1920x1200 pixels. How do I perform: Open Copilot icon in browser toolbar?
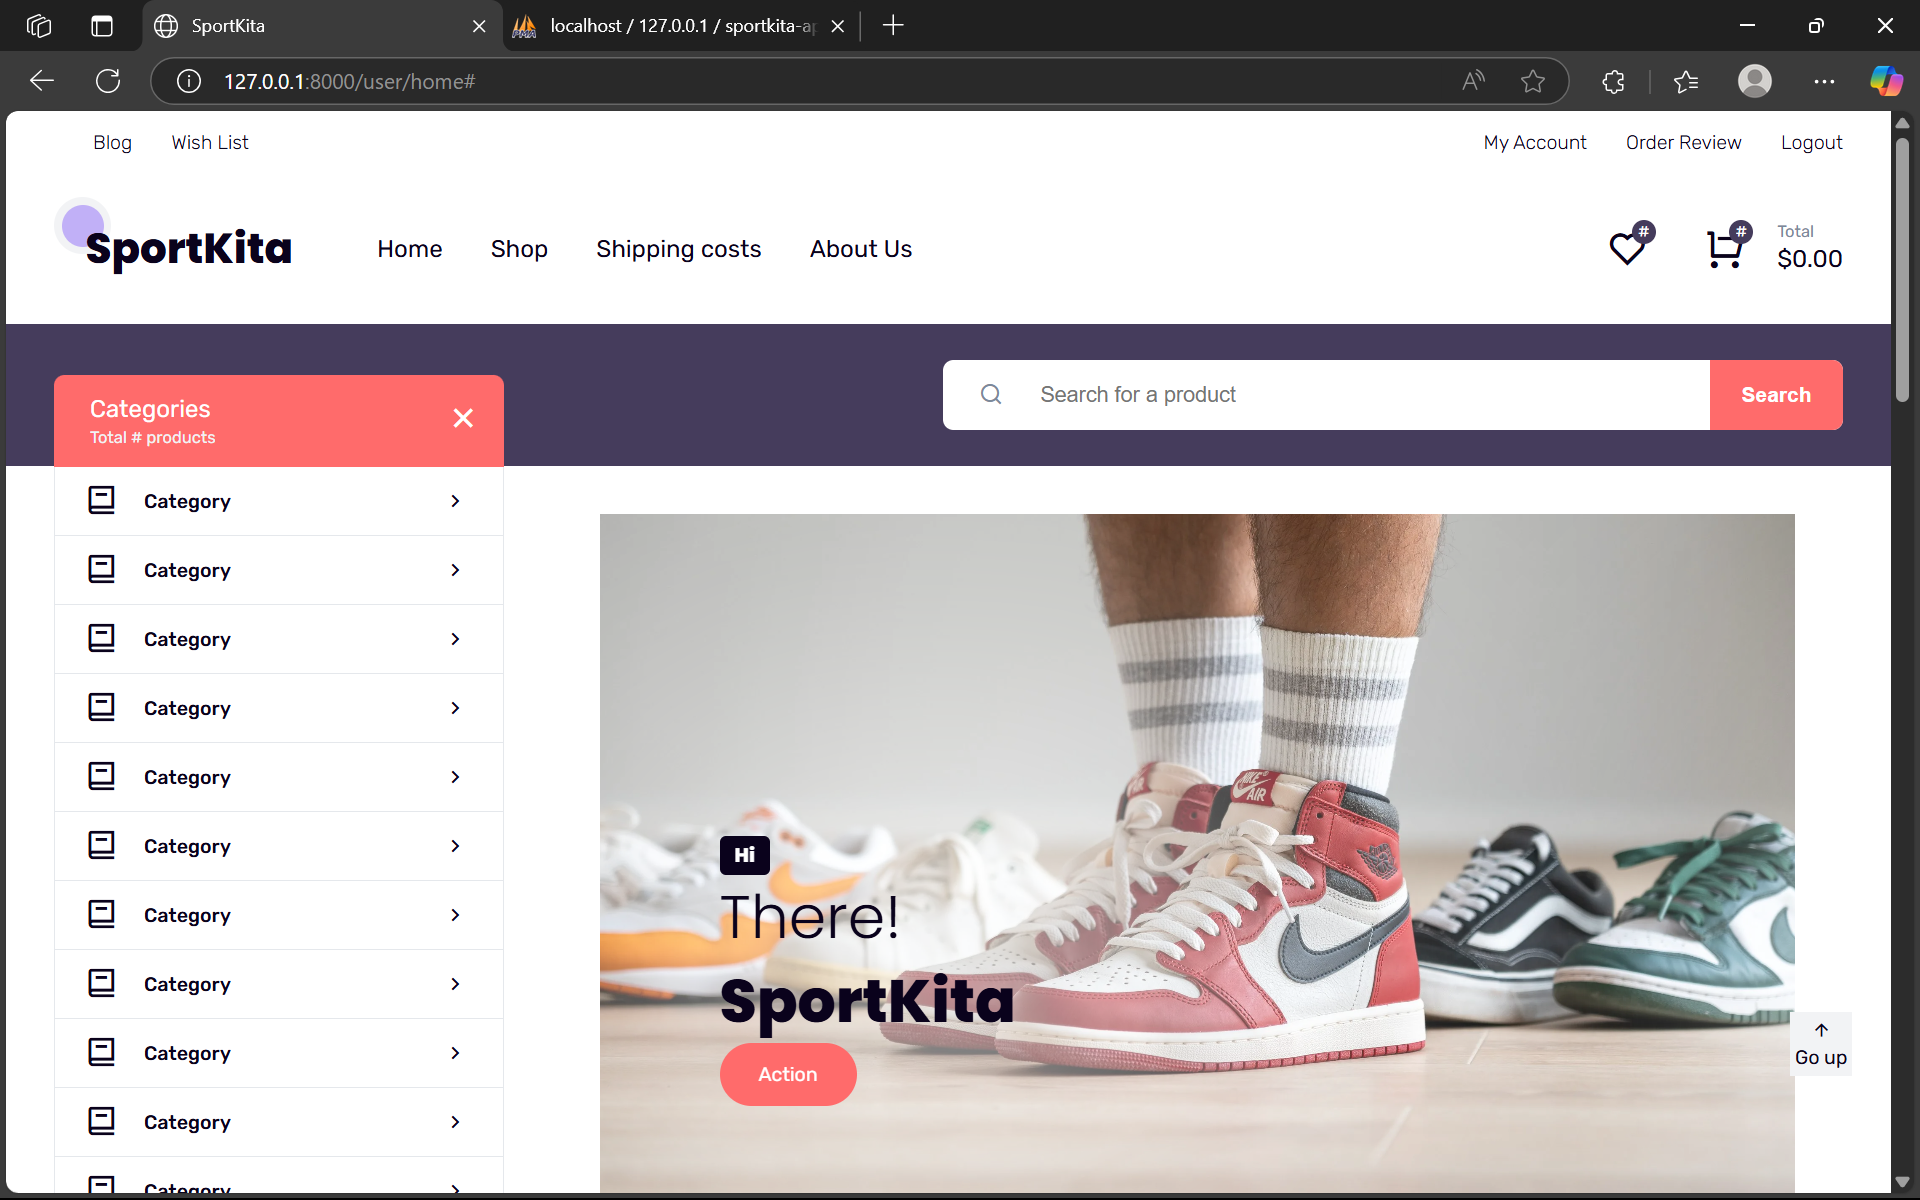click(1886, 81)
